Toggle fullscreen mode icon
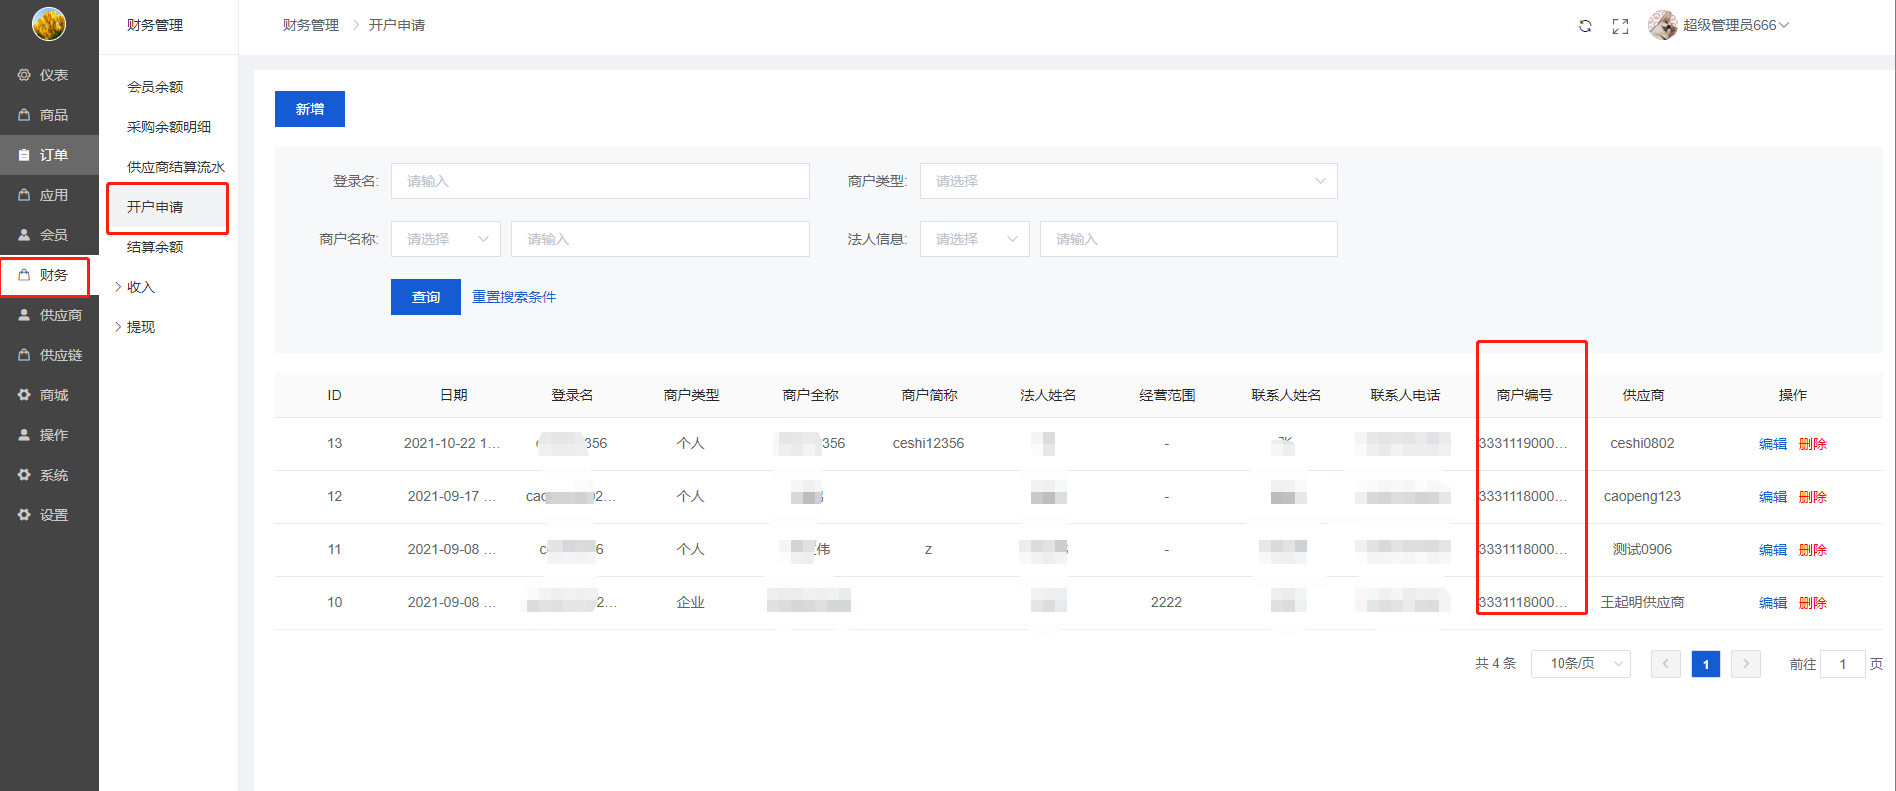1896x791 pixels. pyautogui.click(x=1620, y=26)
